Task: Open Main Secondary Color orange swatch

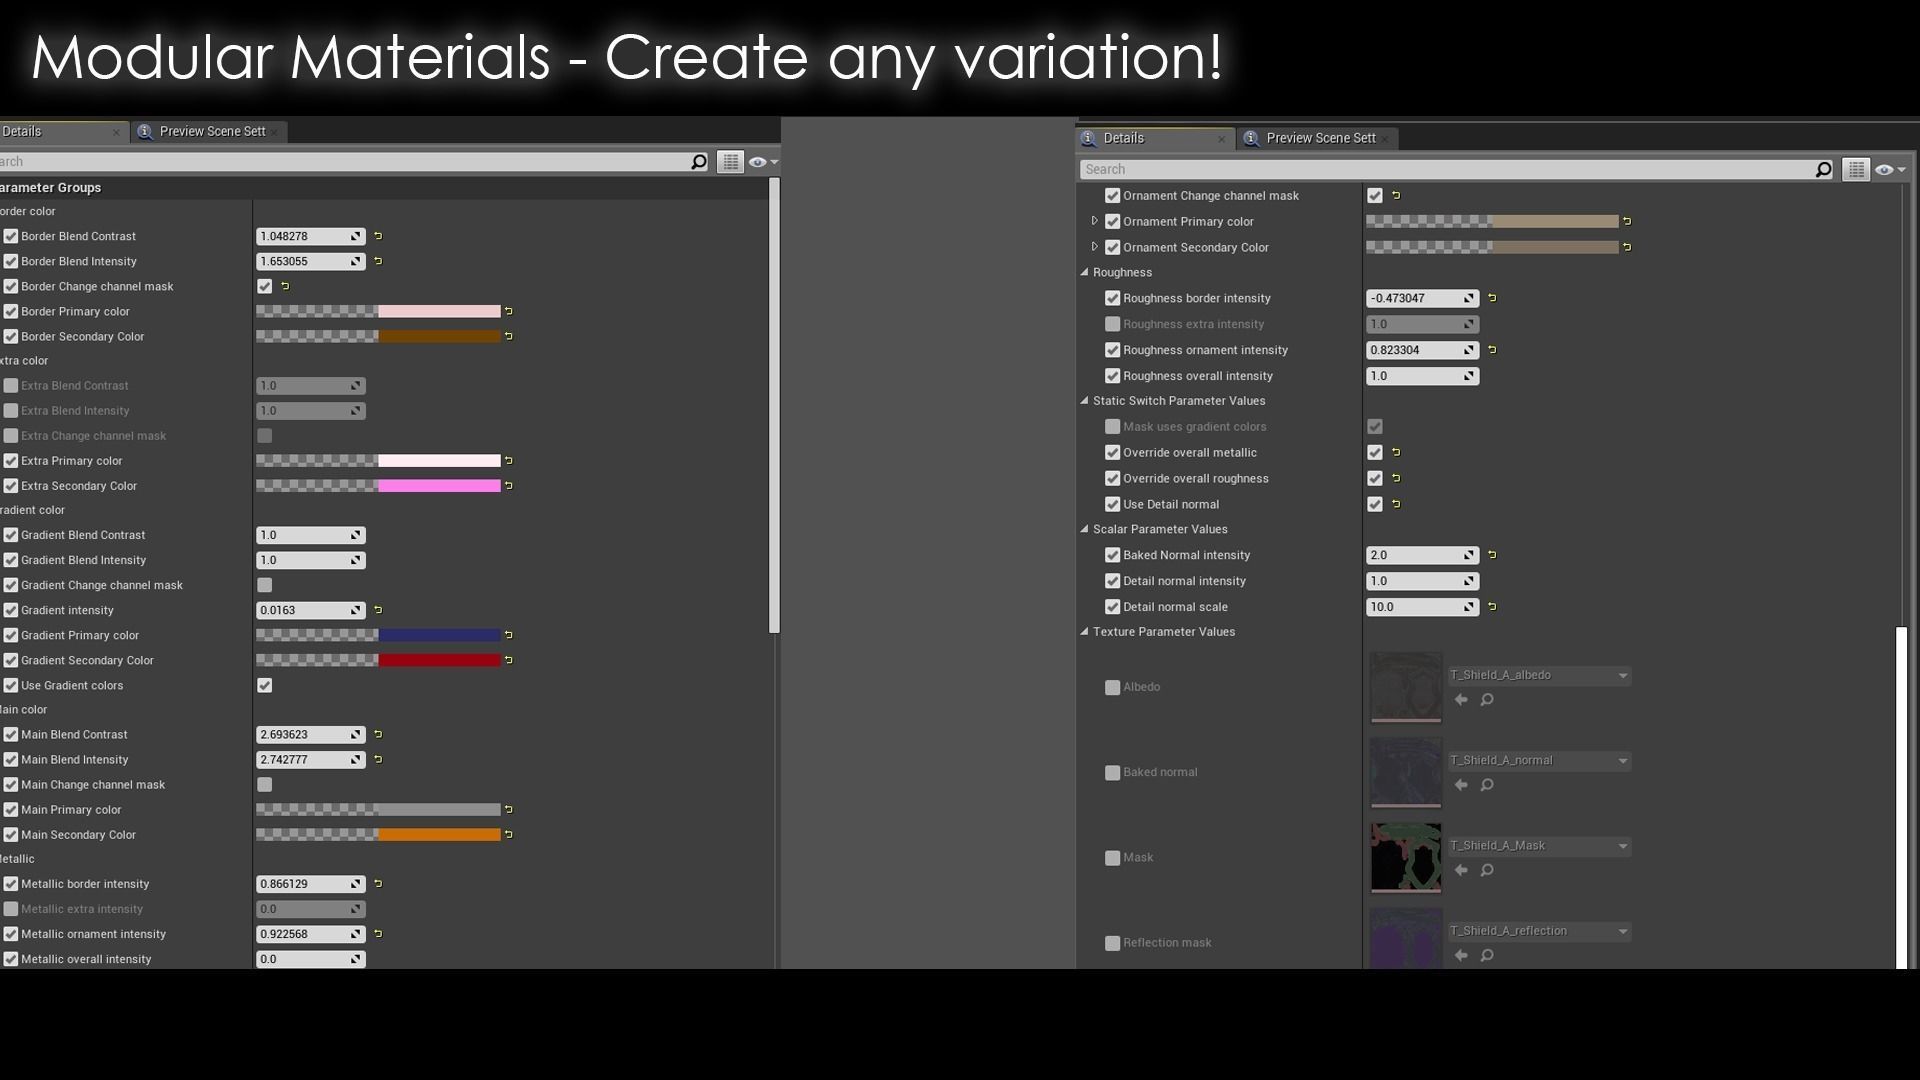Action: coord(439,835)
